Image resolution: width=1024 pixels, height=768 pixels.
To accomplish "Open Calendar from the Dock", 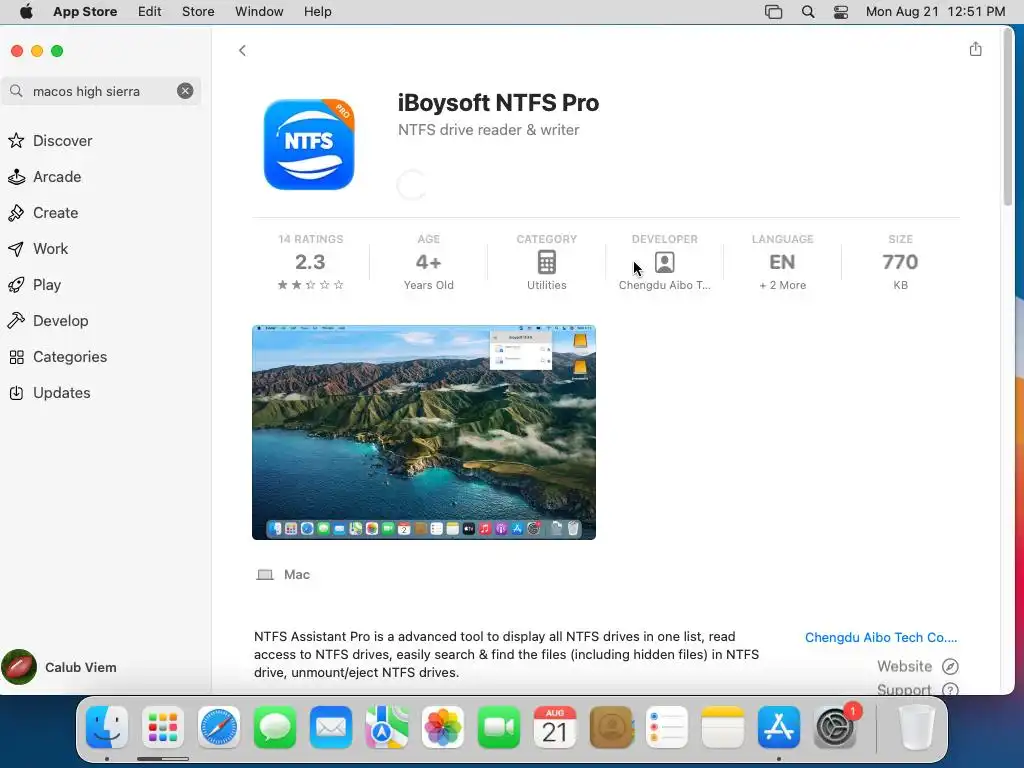I will (555, 726).
